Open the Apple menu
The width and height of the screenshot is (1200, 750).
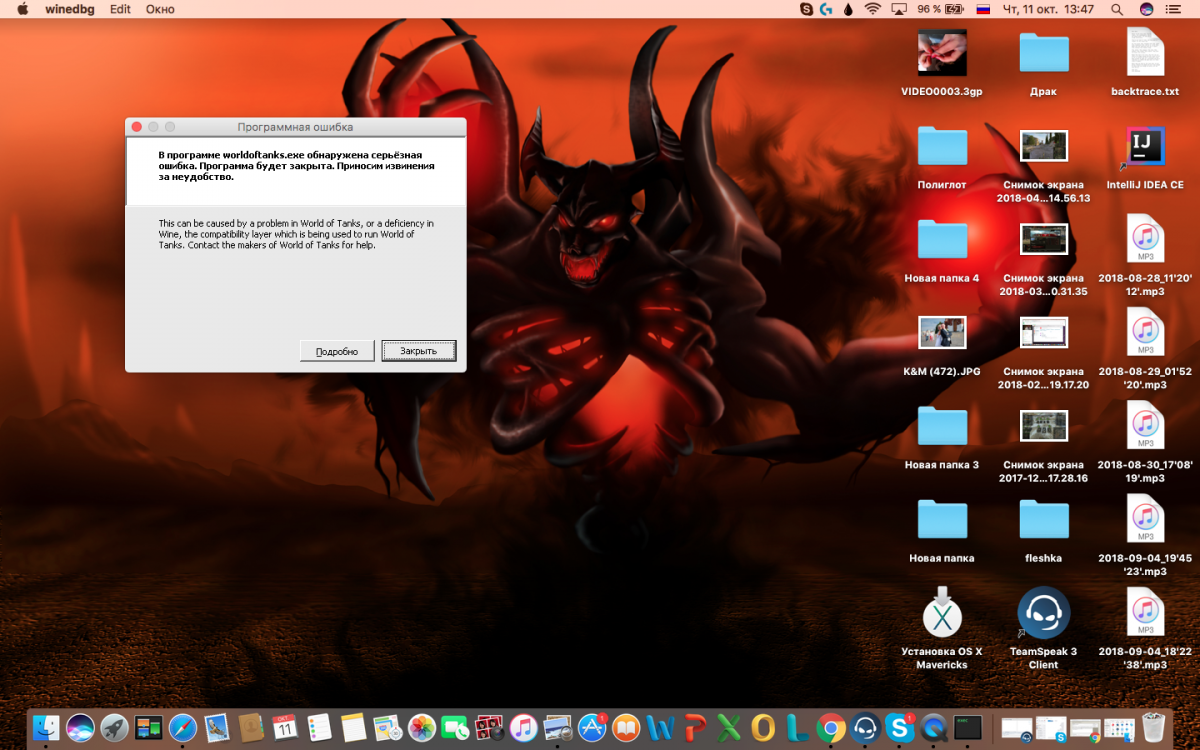(x=22, y=9)
